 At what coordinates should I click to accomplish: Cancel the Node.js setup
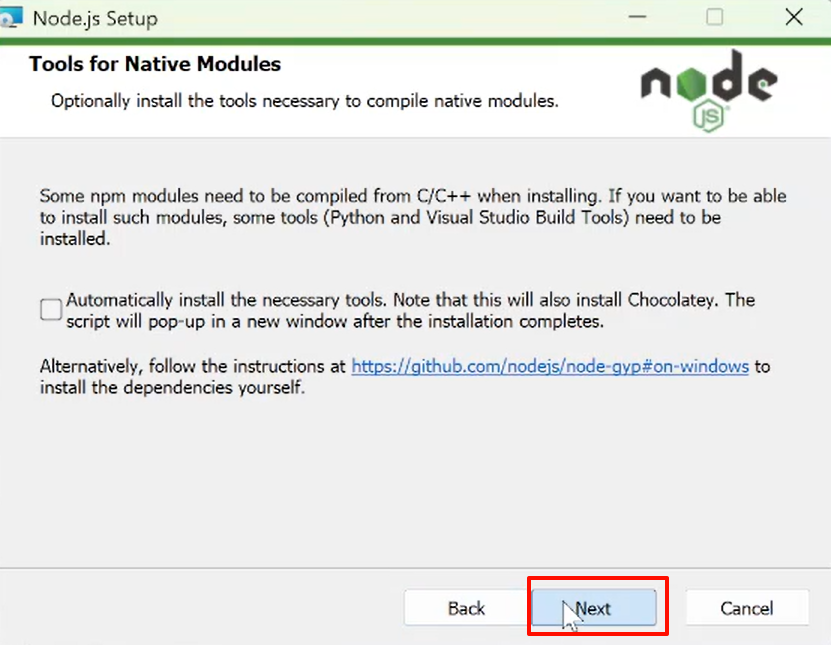(x=747, y=608)
